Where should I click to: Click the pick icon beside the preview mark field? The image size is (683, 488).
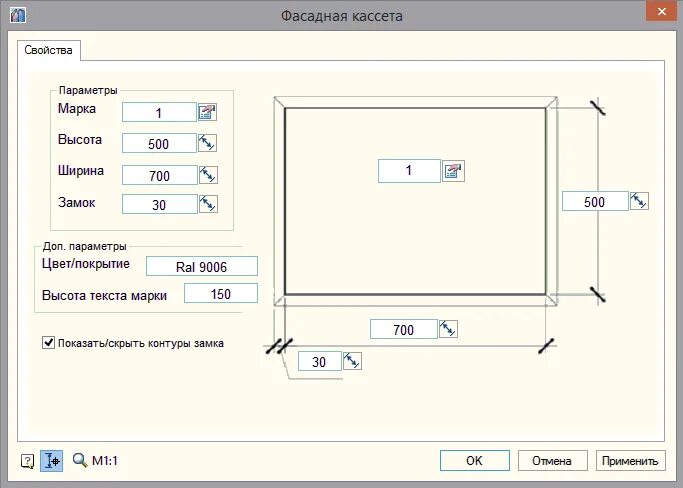(453, 171)
